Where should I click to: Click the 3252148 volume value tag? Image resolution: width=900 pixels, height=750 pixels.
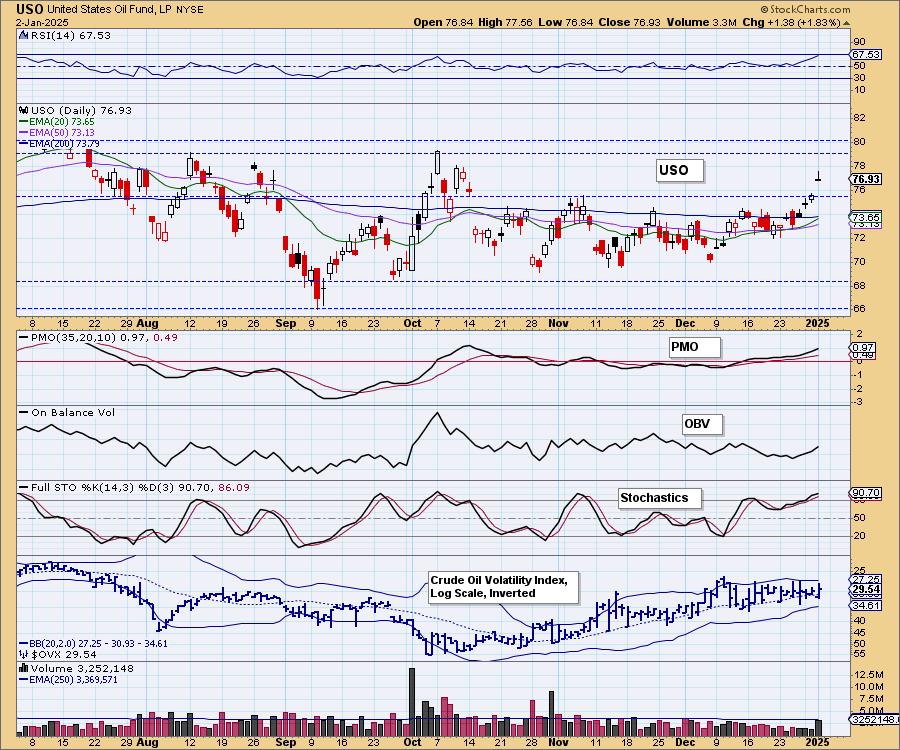(873, 720)
